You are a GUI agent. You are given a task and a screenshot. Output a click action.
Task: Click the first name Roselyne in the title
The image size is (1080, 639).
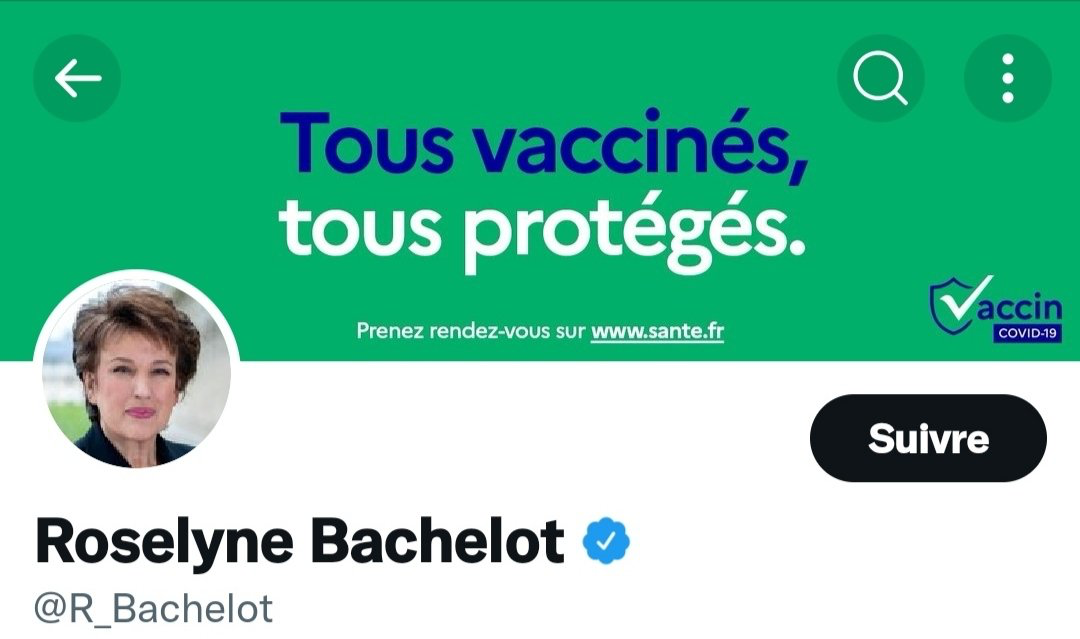tap(164, 541)
